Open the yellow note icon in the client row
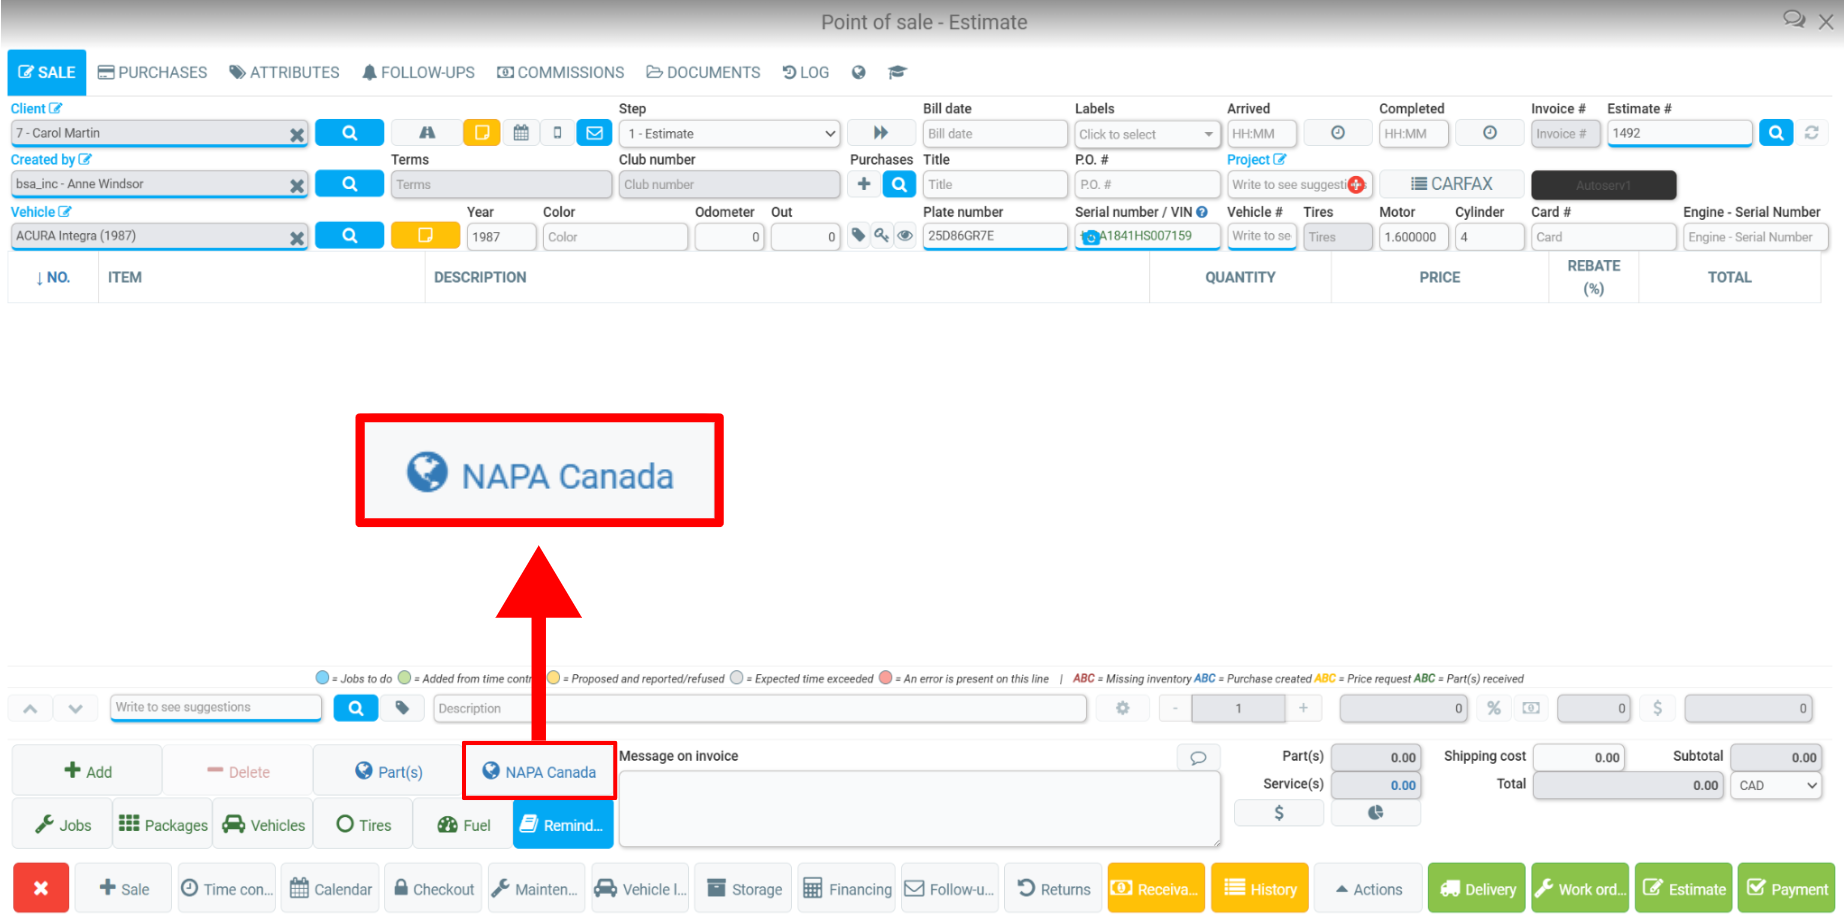This screenshot has width=1844, height=920. pos(482,133)
